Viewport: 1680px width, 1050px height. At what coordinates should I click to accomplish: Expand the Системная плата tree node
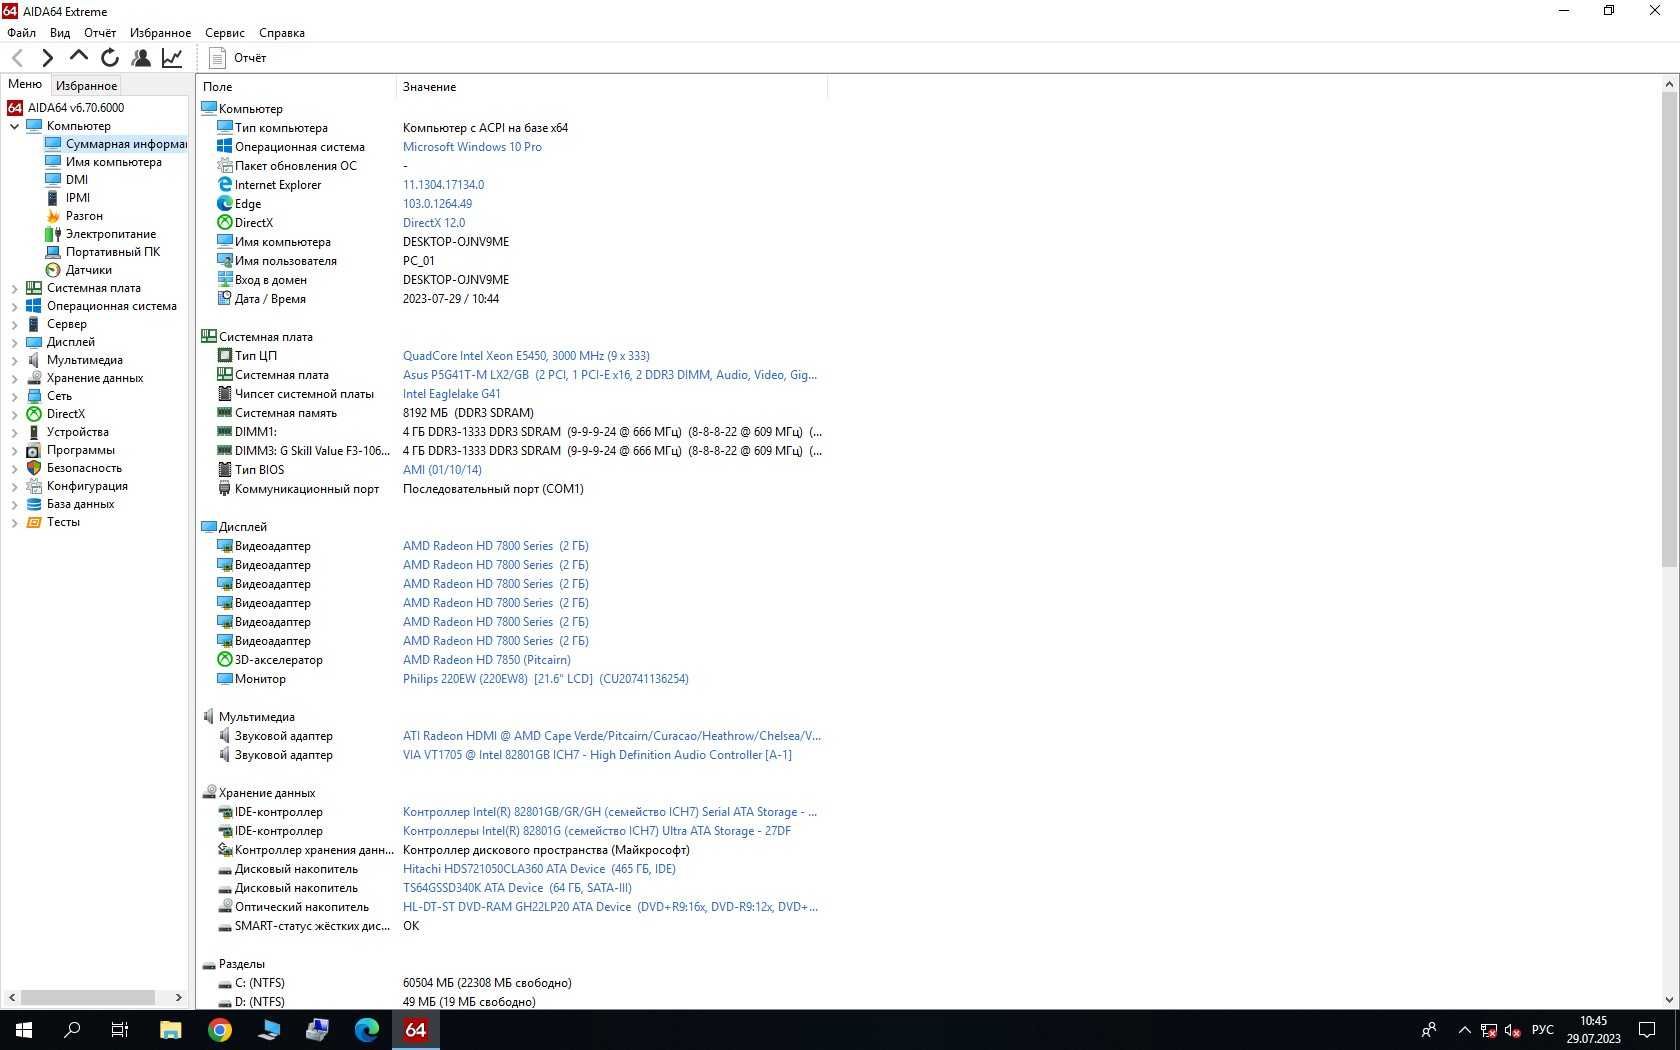click(x=14, y=288)
